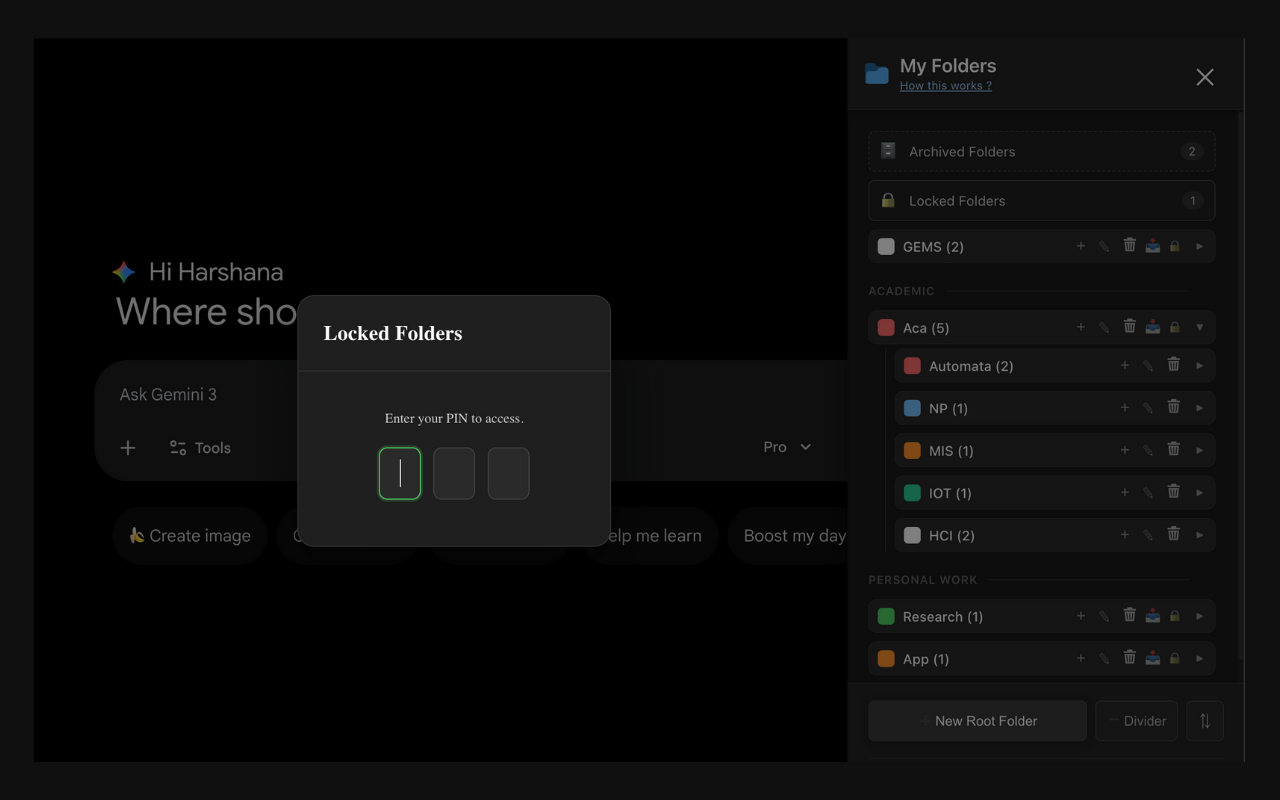This screenshot has width=1280, height=800.
Task: Archive the Research folder
Action: coord(1152,616)
